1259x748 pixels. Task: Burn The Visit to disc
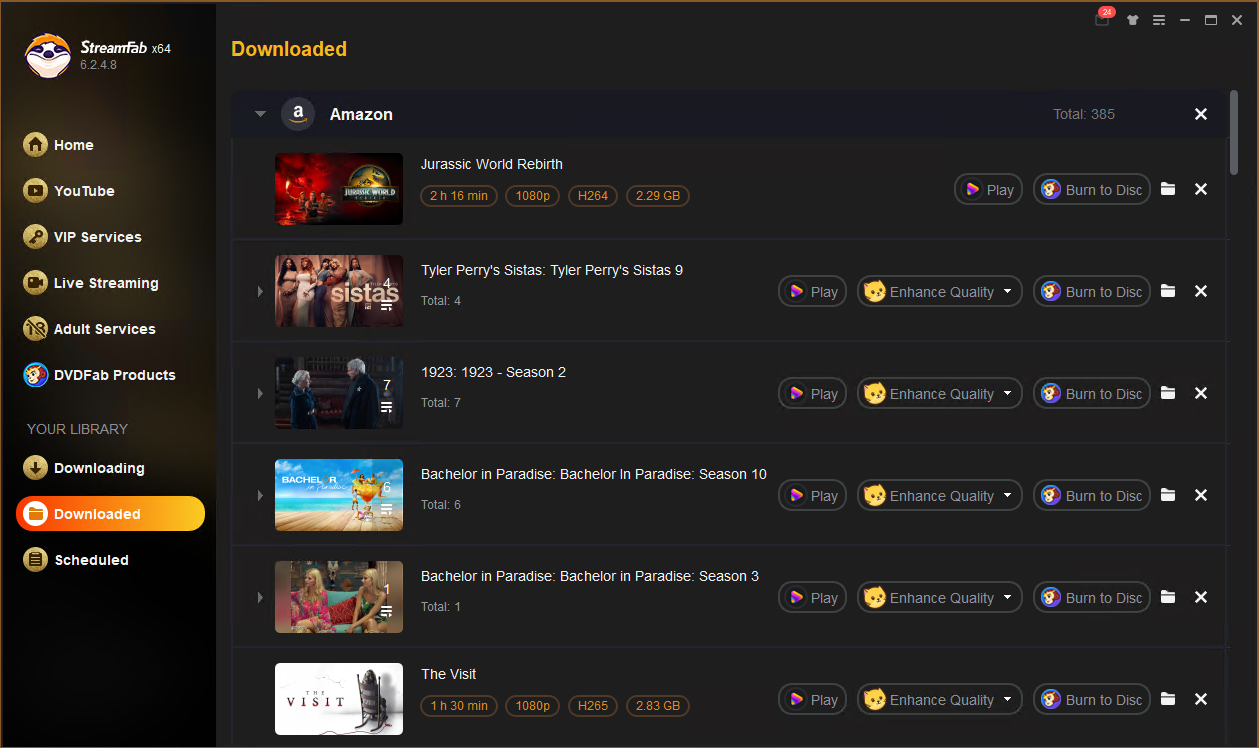(1092, 700)
